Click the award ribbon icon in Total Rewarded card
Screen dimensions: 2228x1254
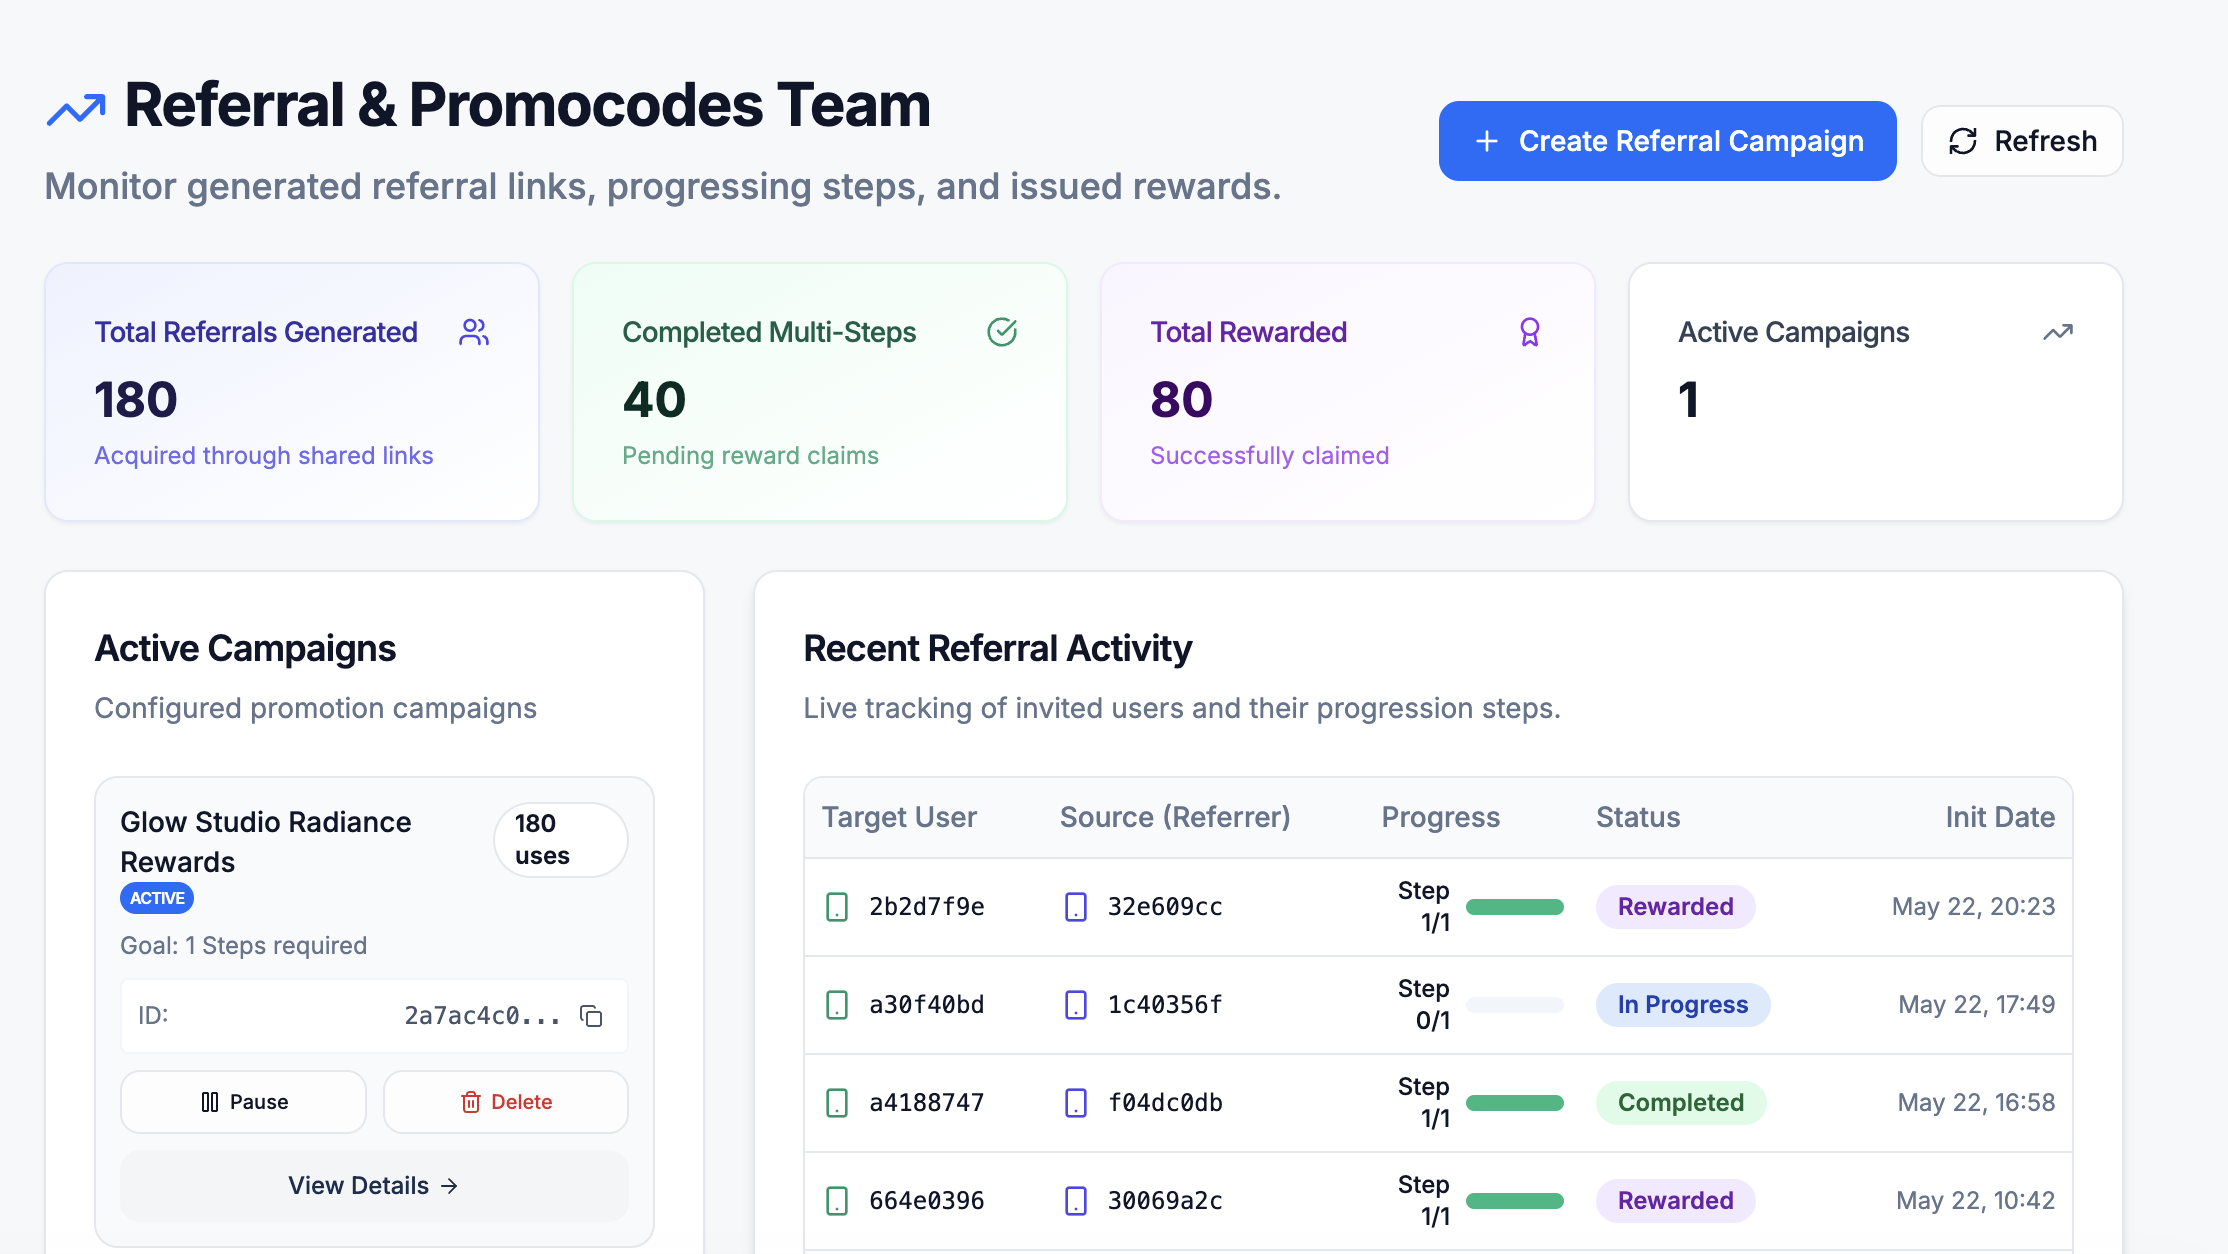coord(1530,332)
